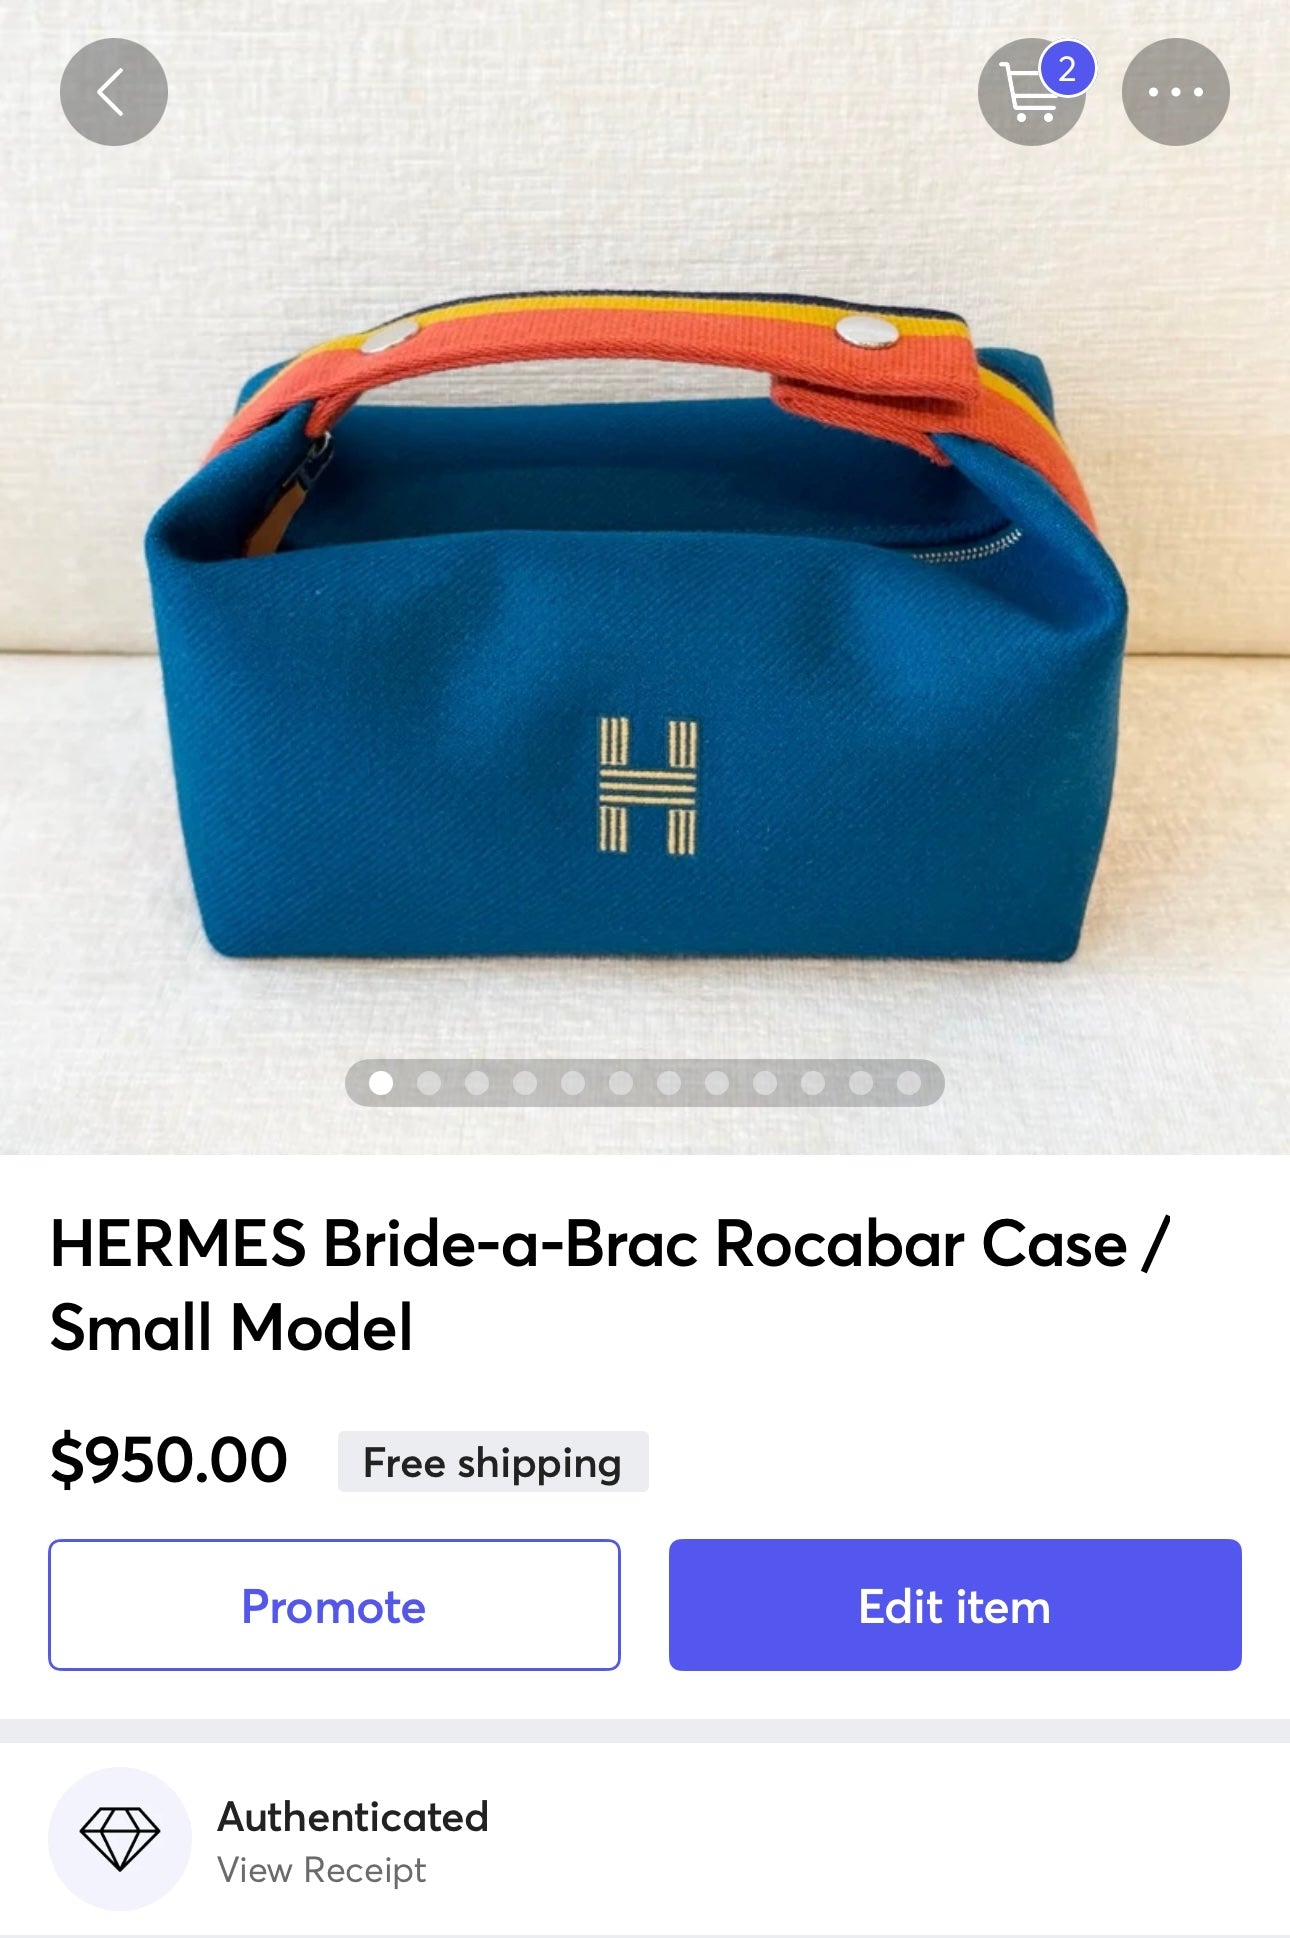Tap the blue cart badge showing 2
Image resolution: width=1290 pixels, height=1938 pixels.
(x=1067, y=69)
